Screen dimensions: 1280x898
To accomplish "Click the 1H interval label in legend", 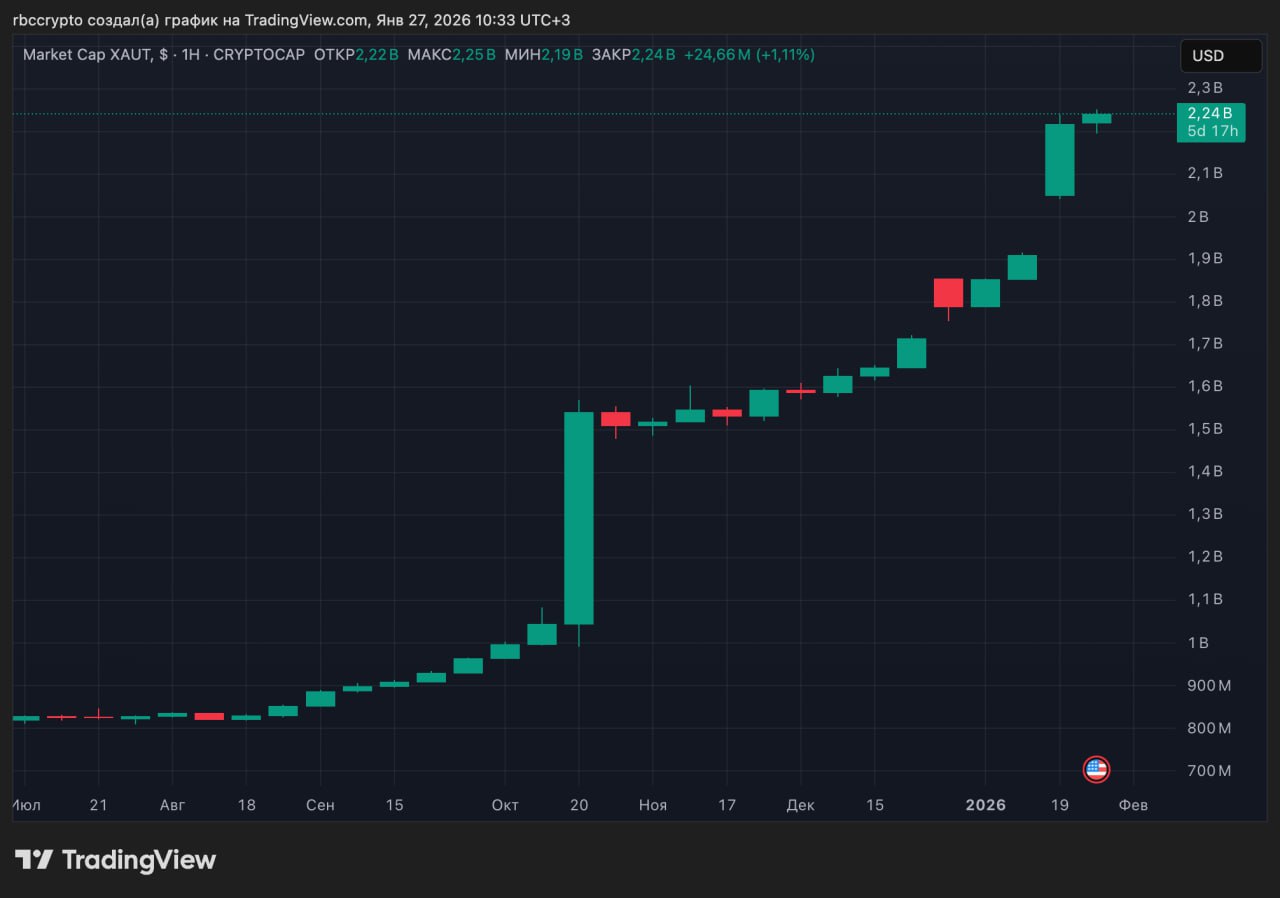I will tap(192, 55).
